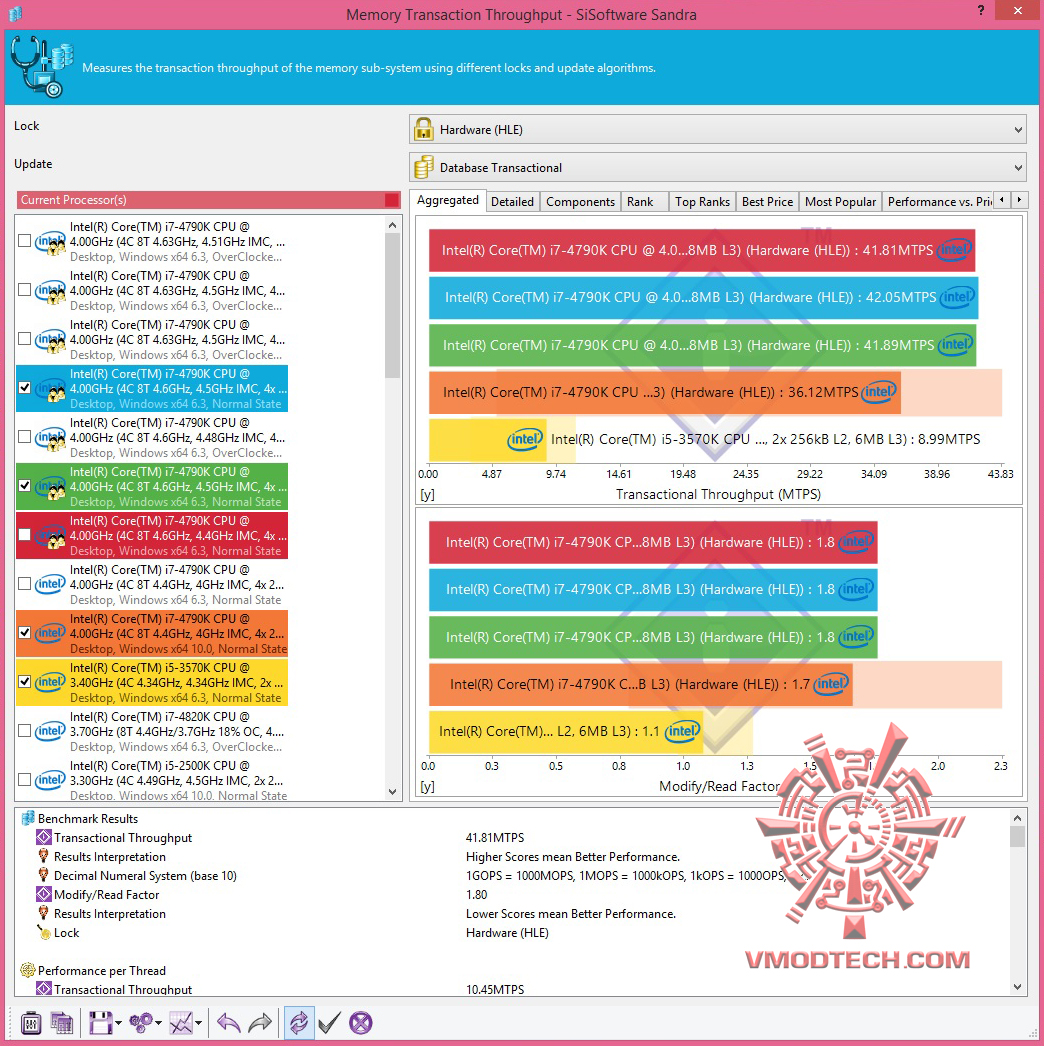
Task: Click the Modify/Read Factor diamond icon
Action: tap(44, 895)
